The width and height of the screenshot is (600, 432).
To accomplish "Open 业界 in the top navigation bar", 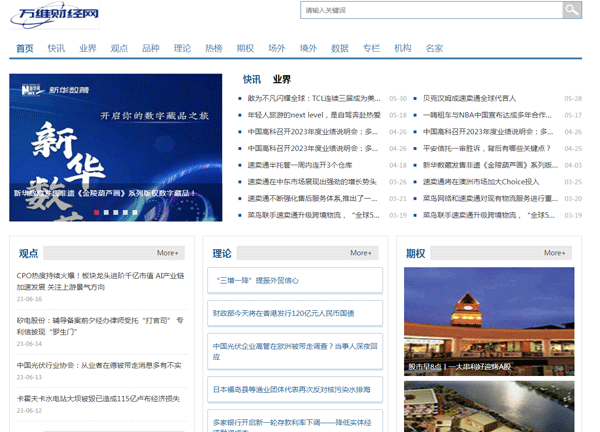I will tap(88, 48).
